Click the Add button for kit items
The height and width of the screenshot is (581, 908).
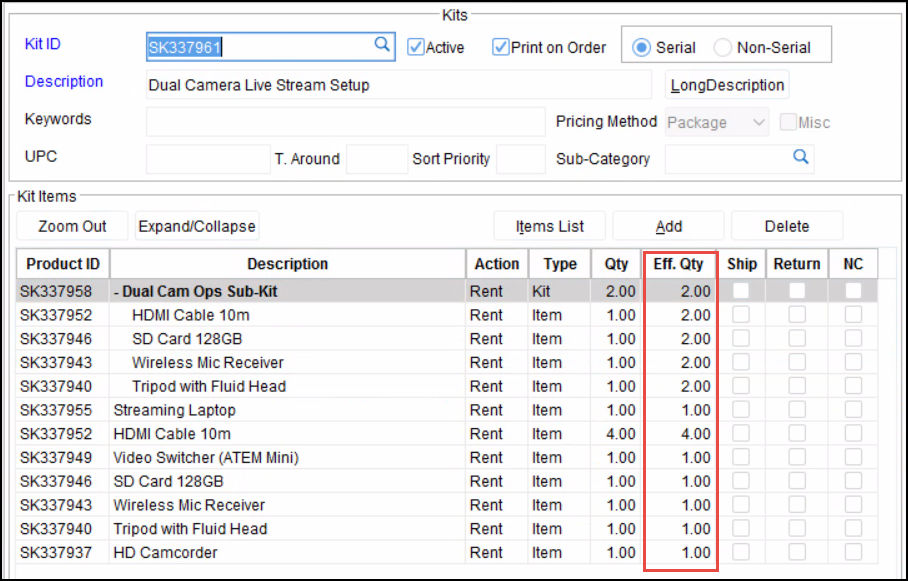[668, 226]
